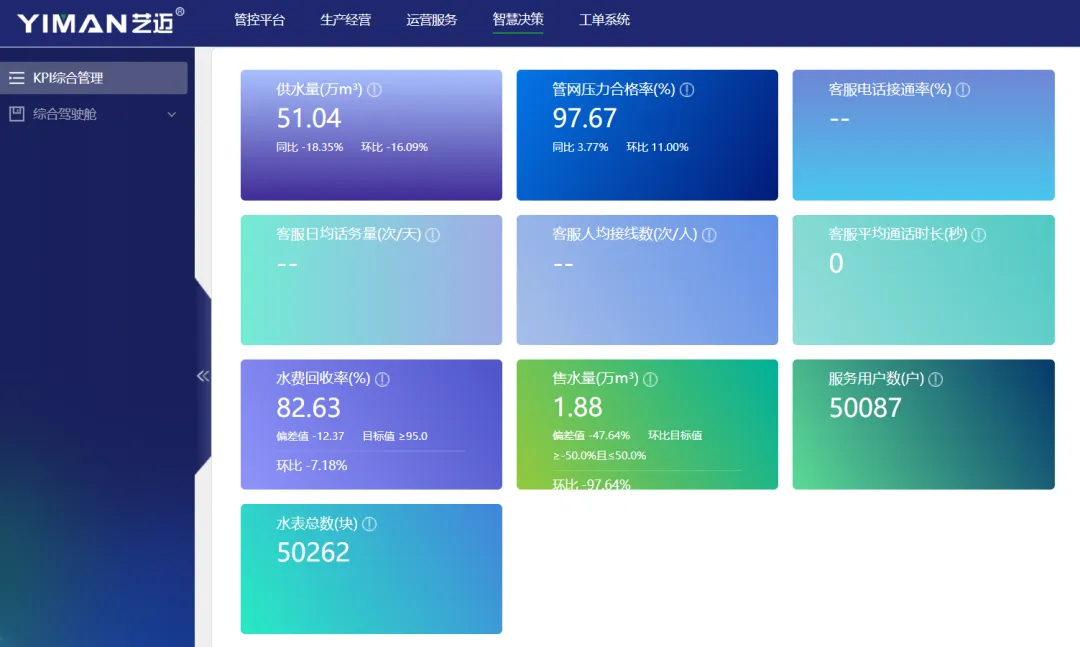Click info icon next to 客服电话接通率(%)
The height and width of the screenshot is (647, 1080).
(x=963, y=90)
